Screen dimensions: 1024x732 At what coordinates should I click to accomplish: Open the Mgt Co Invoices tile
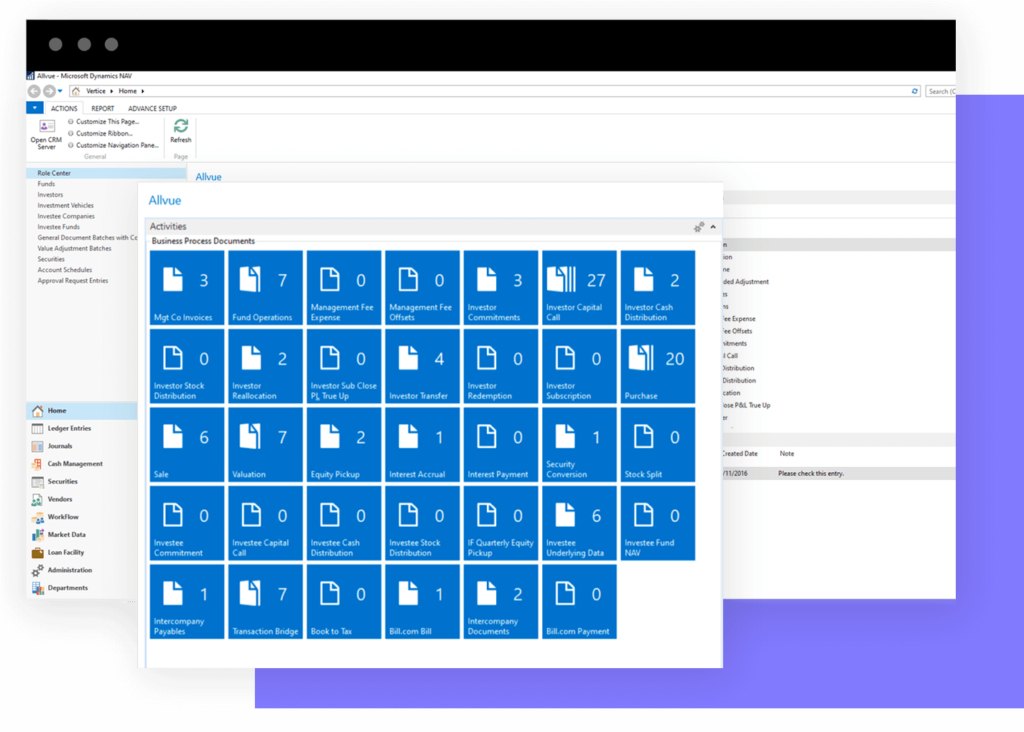[x=187, y=287]
